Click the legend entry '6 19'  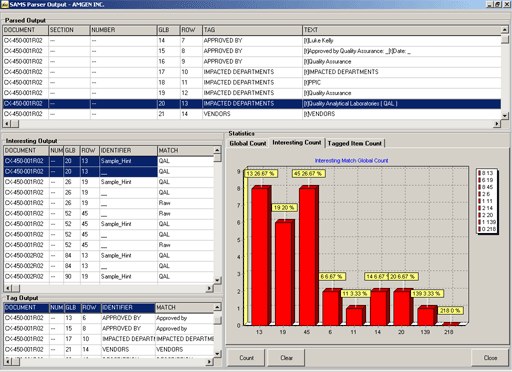click(487, 180)
